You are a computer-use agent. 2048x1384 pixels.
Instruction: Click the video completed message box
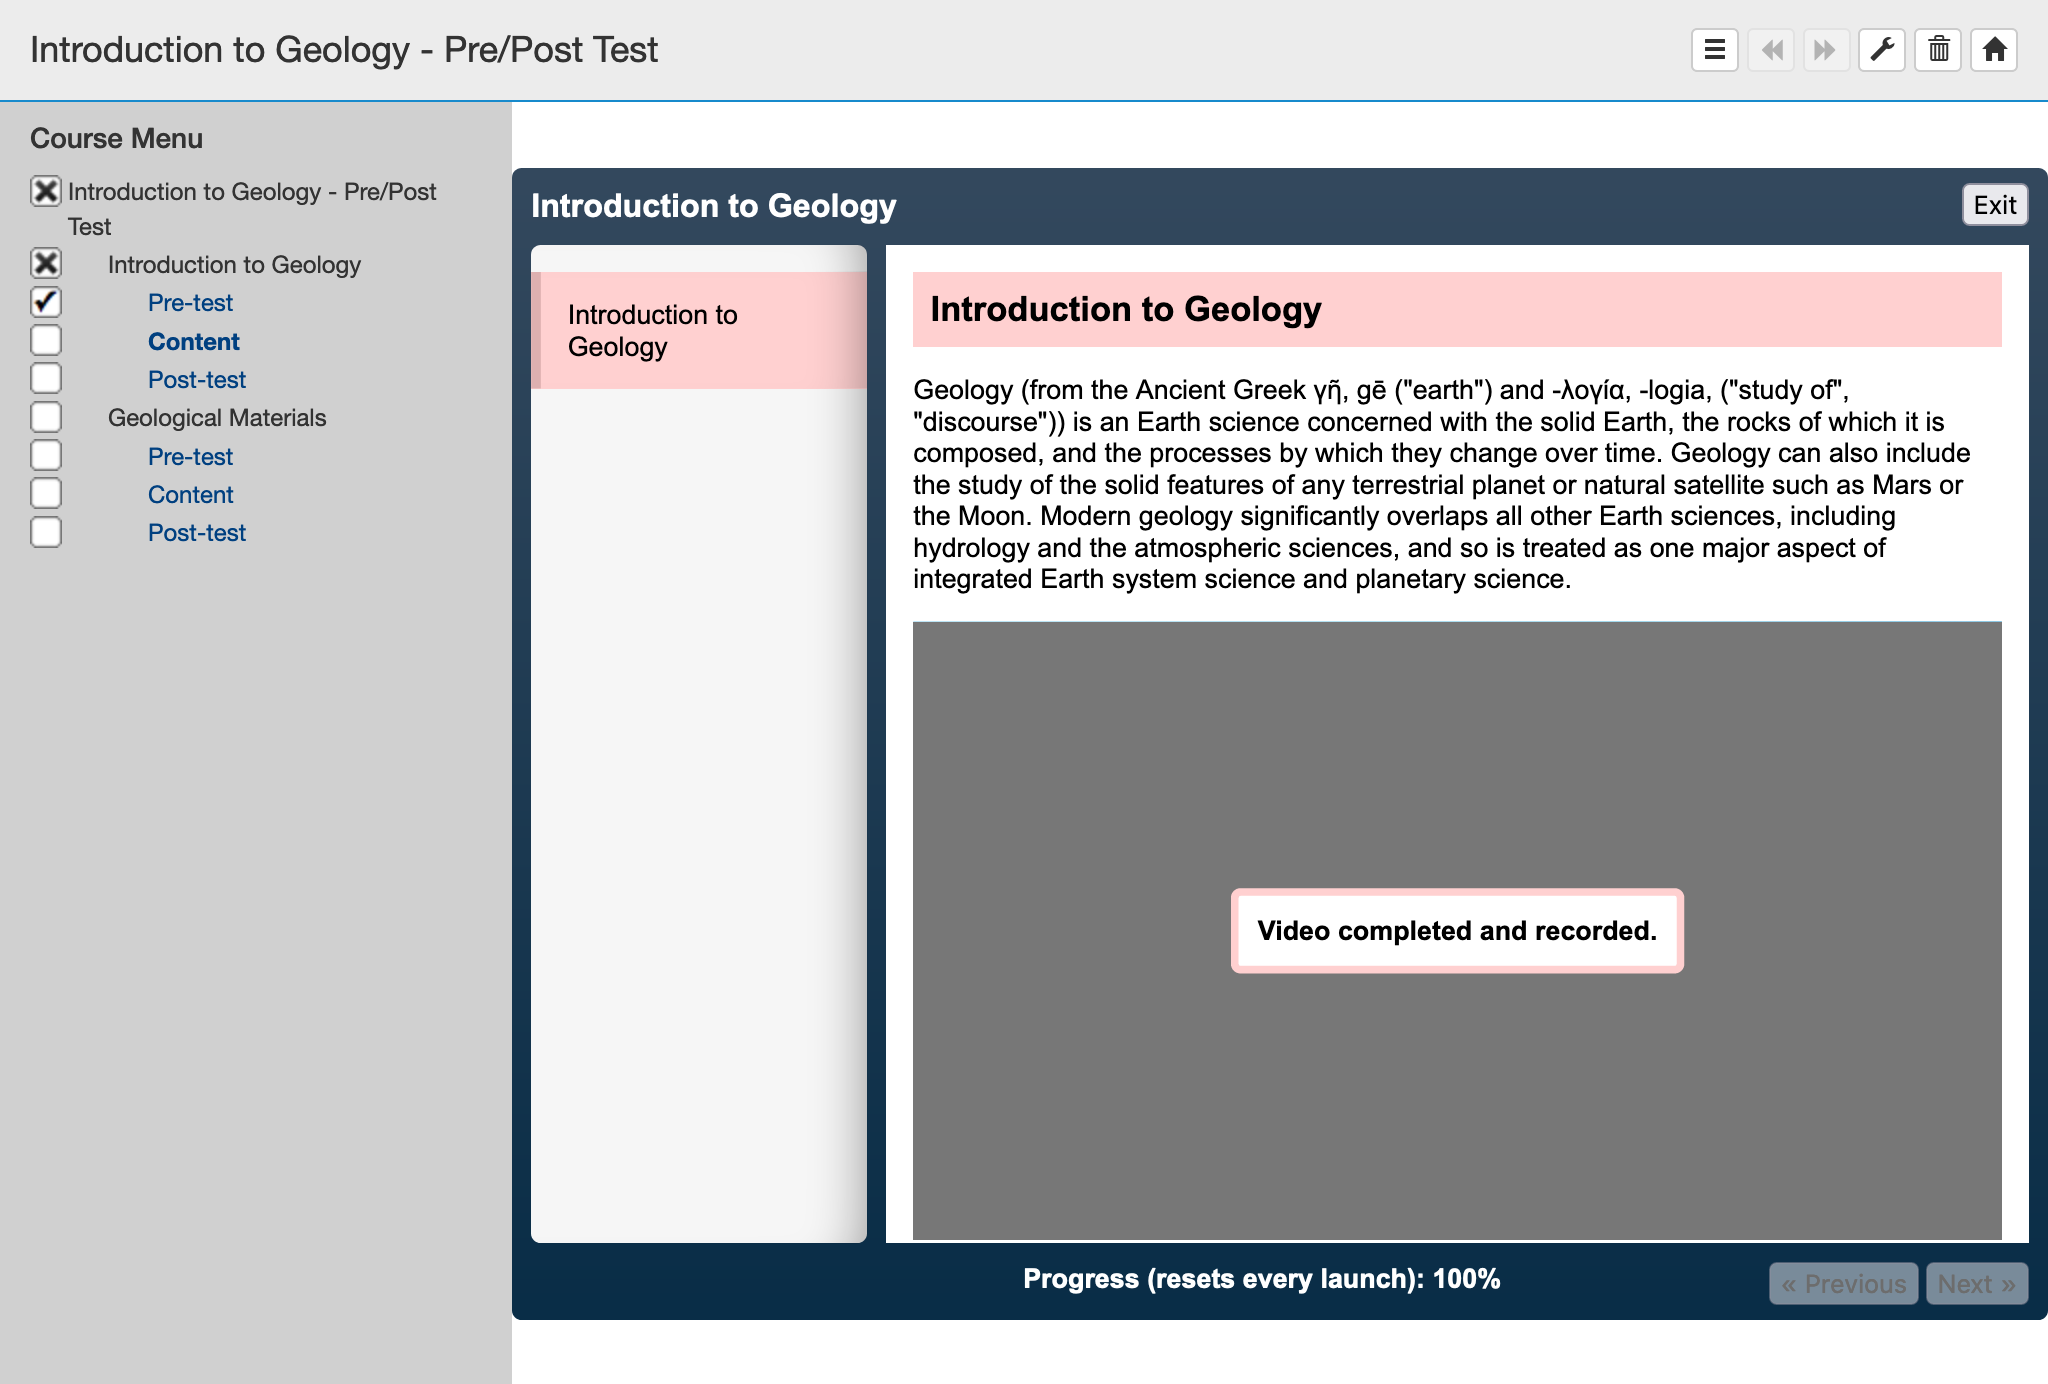[x=1457, y=931]
